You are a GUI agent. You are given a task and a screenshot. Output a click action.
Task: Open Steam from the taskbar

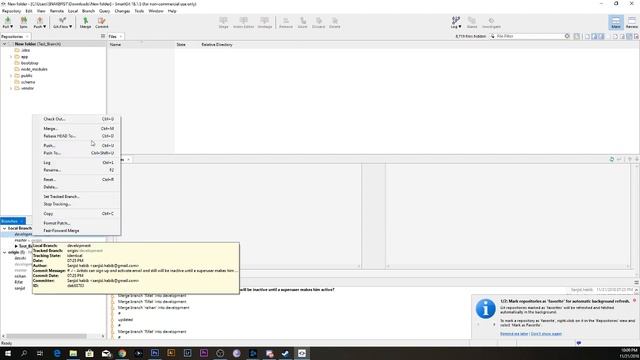[285, 353]
